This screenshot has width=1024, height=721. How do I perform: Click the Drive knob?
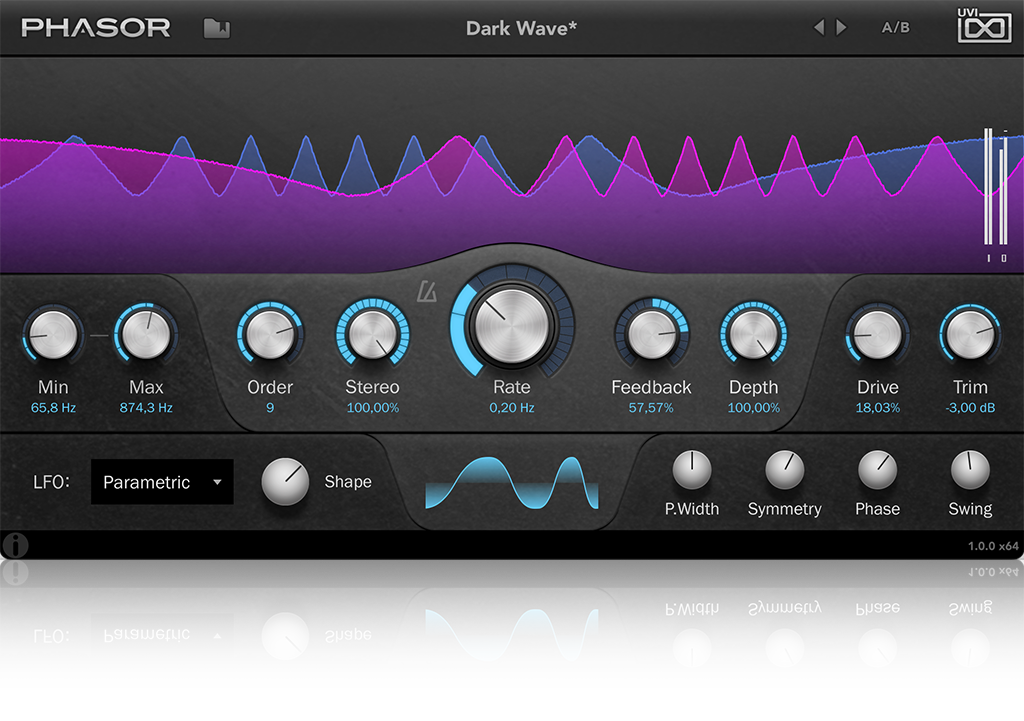tap(878, 334)
